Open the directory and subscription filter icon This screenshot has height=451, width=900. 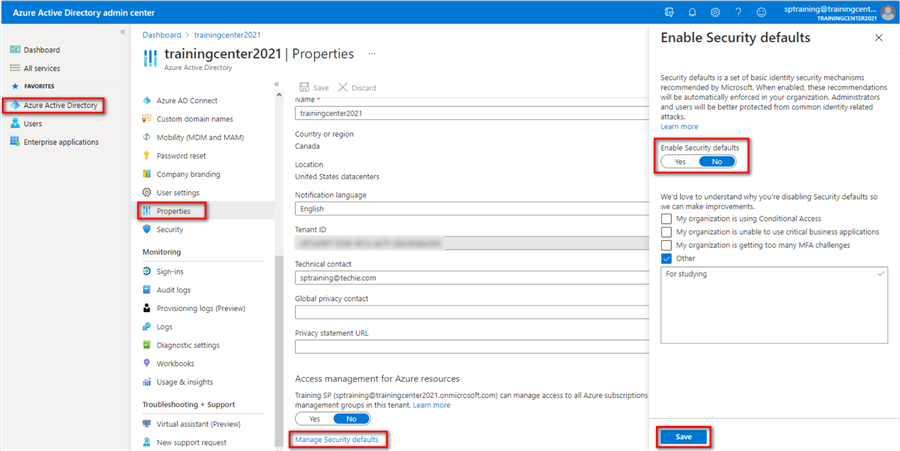point(668,12)
